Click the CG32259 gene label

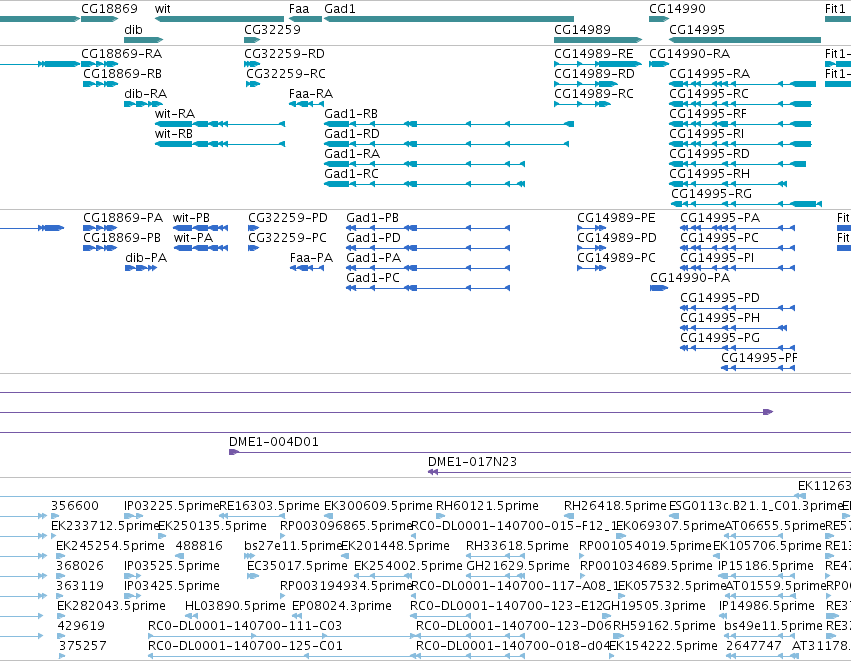pos(272,29)
